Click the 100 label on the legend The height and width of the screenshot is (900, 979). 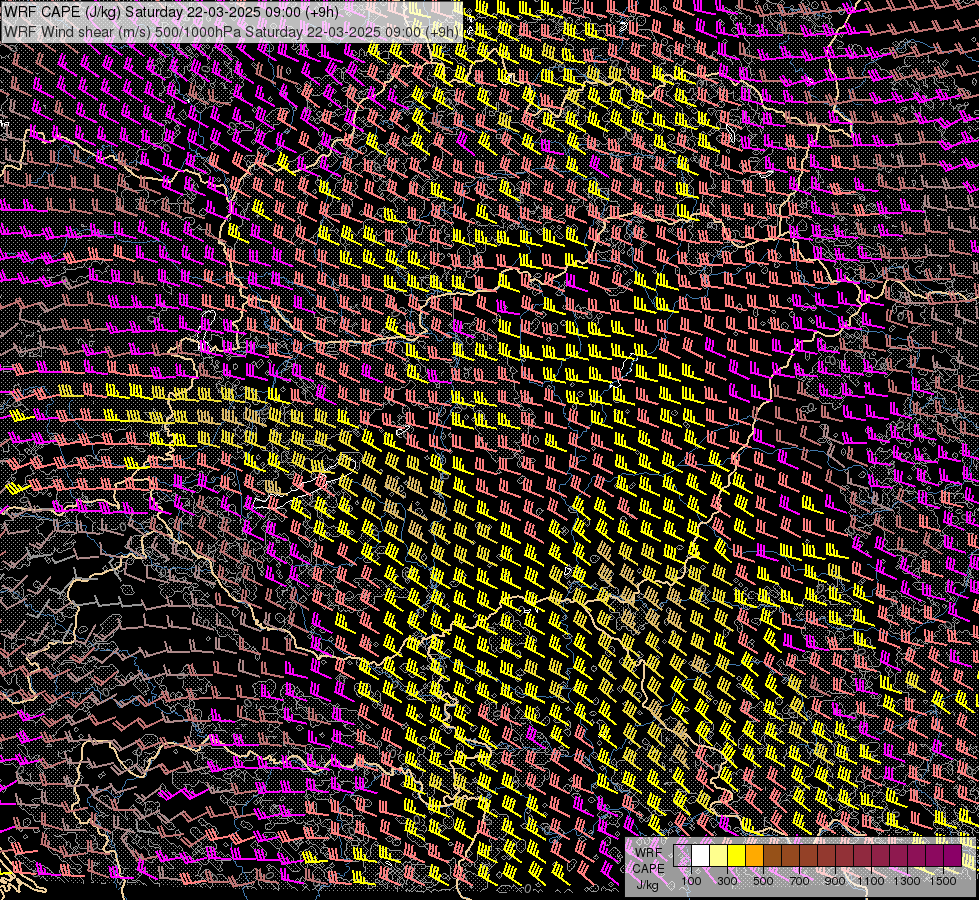[691, 881]
